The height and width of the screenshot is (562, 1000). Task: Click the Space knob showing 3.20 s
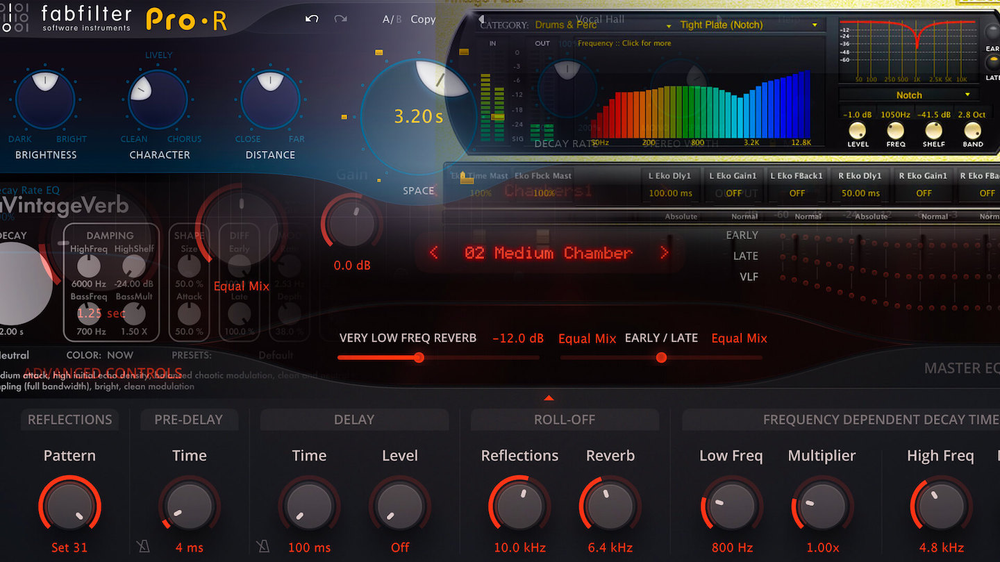[418, 117]
